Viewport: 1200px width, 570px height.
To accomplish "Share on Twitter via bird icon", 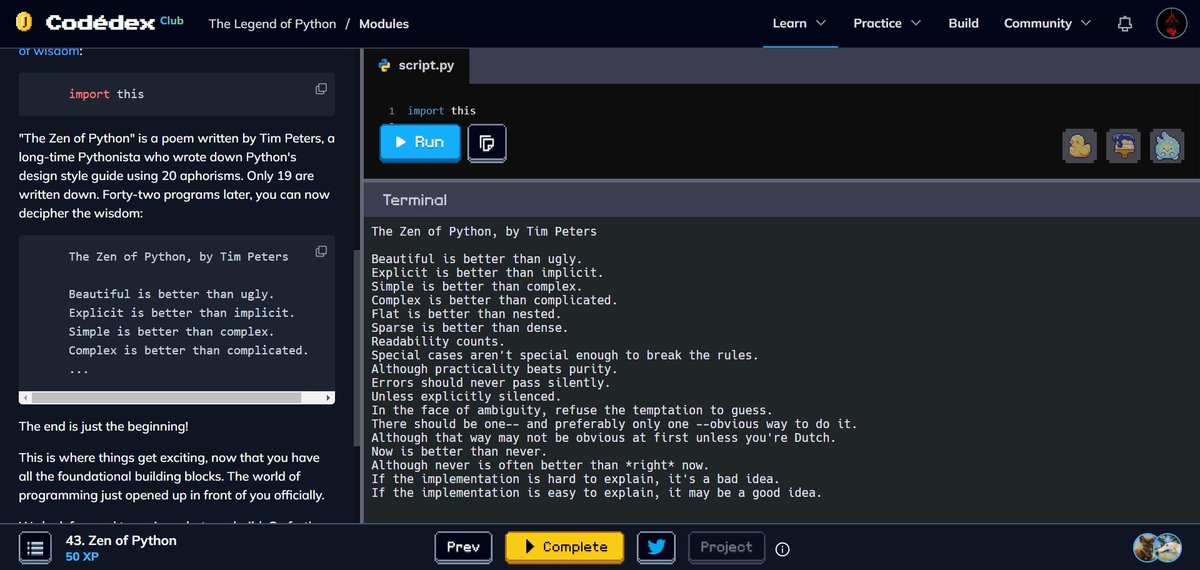I will click(x=656, y=547).
